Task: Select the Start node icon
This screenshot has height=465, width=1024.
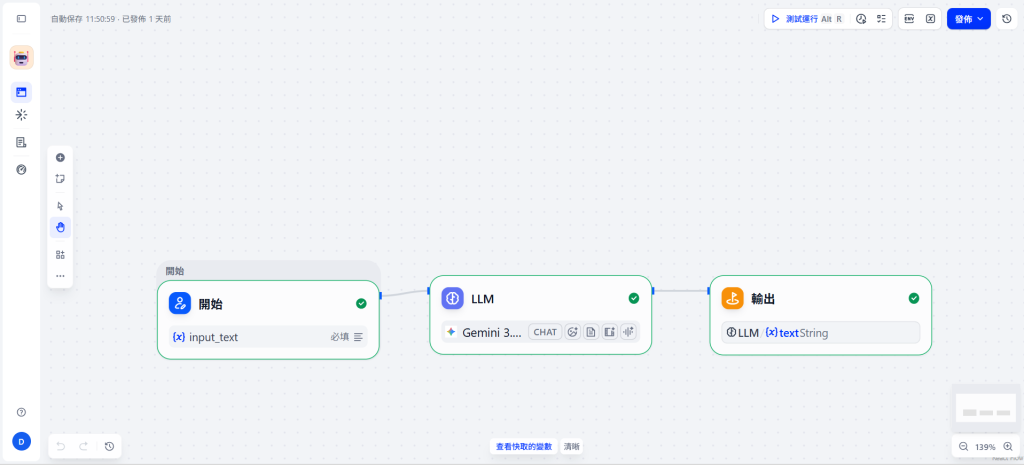Action: (x=180, y=303)
